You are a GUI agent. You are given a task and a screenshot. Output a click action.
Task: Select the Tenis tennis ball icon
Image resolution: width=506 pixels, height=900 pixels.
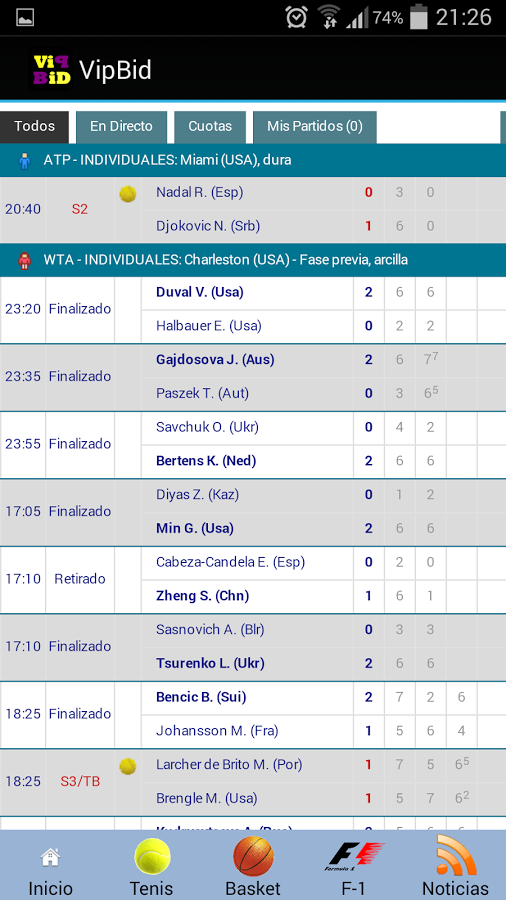pos(152,856)
